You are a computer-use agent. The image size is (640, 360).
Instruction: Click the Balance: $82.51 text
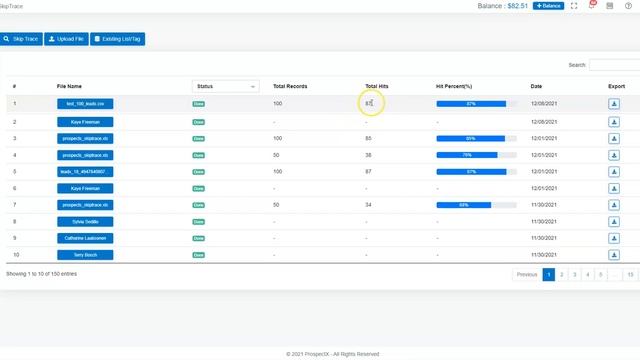502,6
